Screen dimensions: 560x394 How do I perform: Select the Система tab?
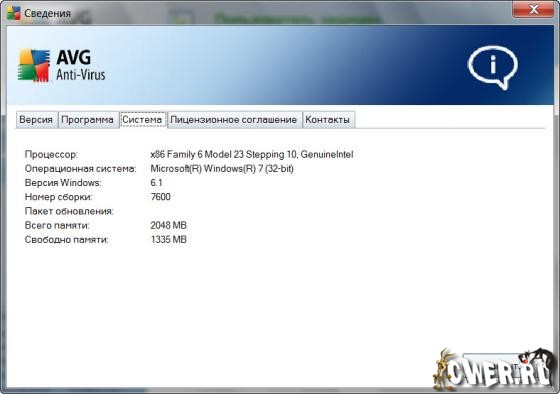tap(142, 119)
